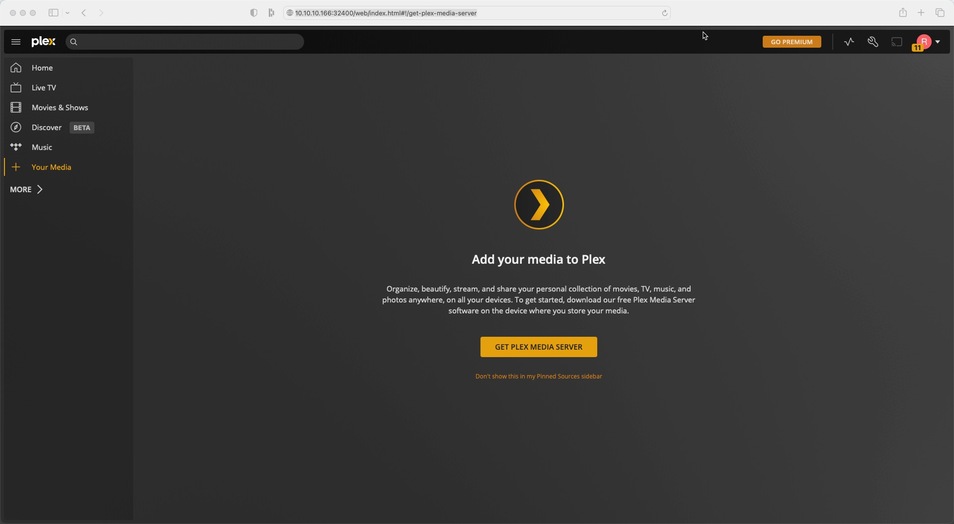
Task: Open the Activity pulse icon
Action: 849,42
